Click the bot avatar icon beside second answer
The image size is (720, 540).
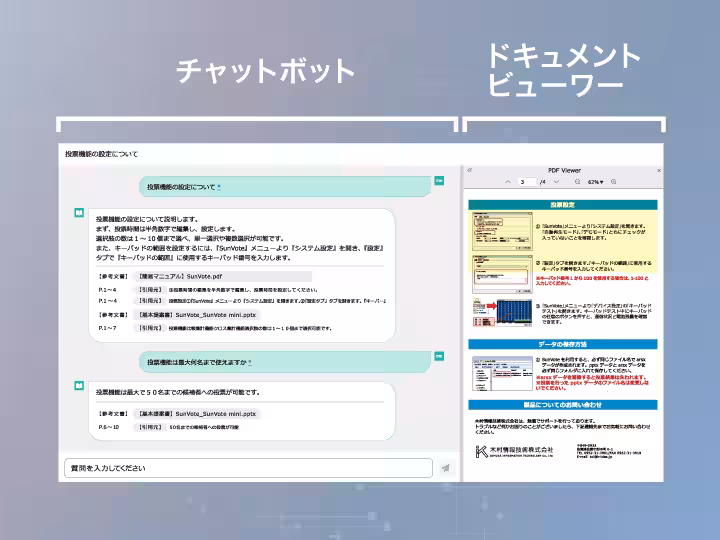(x=78, y=384)
